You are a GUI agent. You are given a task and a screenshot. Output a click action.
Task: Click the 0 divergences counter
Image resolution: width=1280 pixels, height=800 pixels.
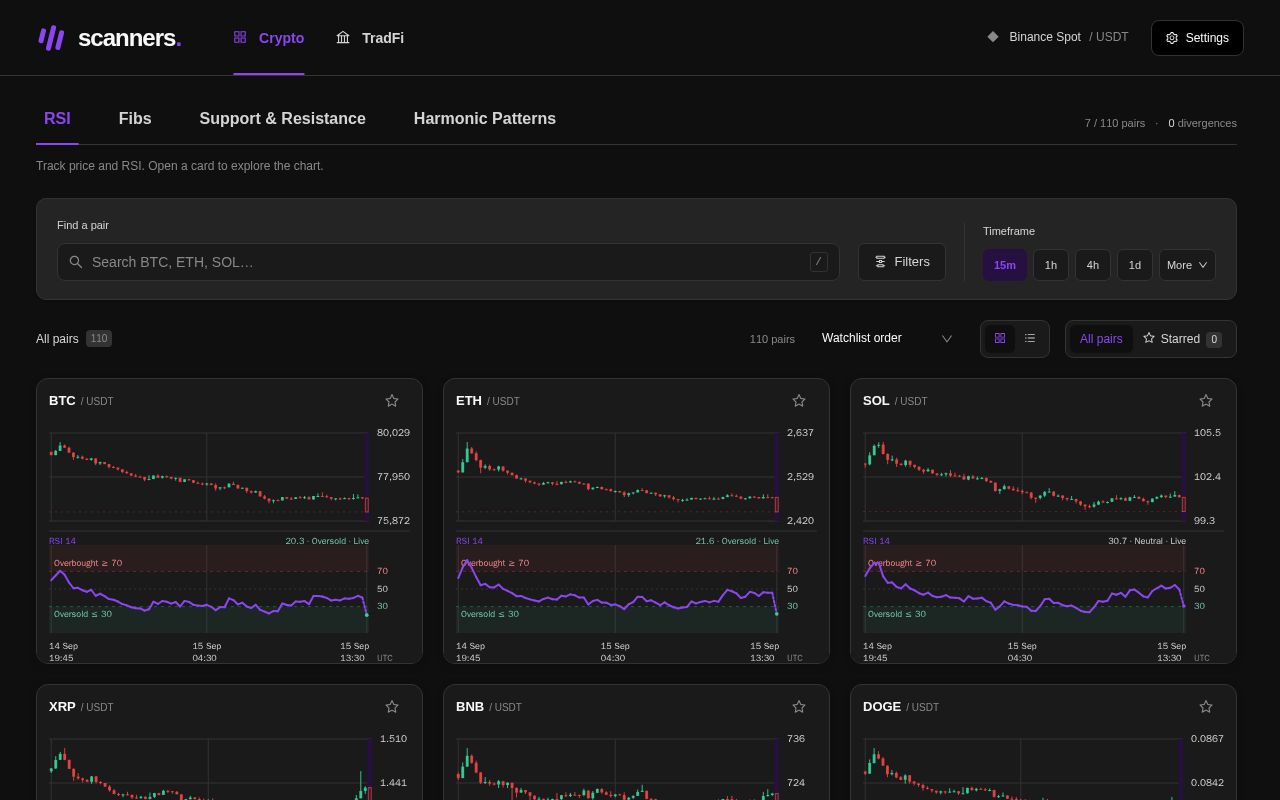(1202, 123)
